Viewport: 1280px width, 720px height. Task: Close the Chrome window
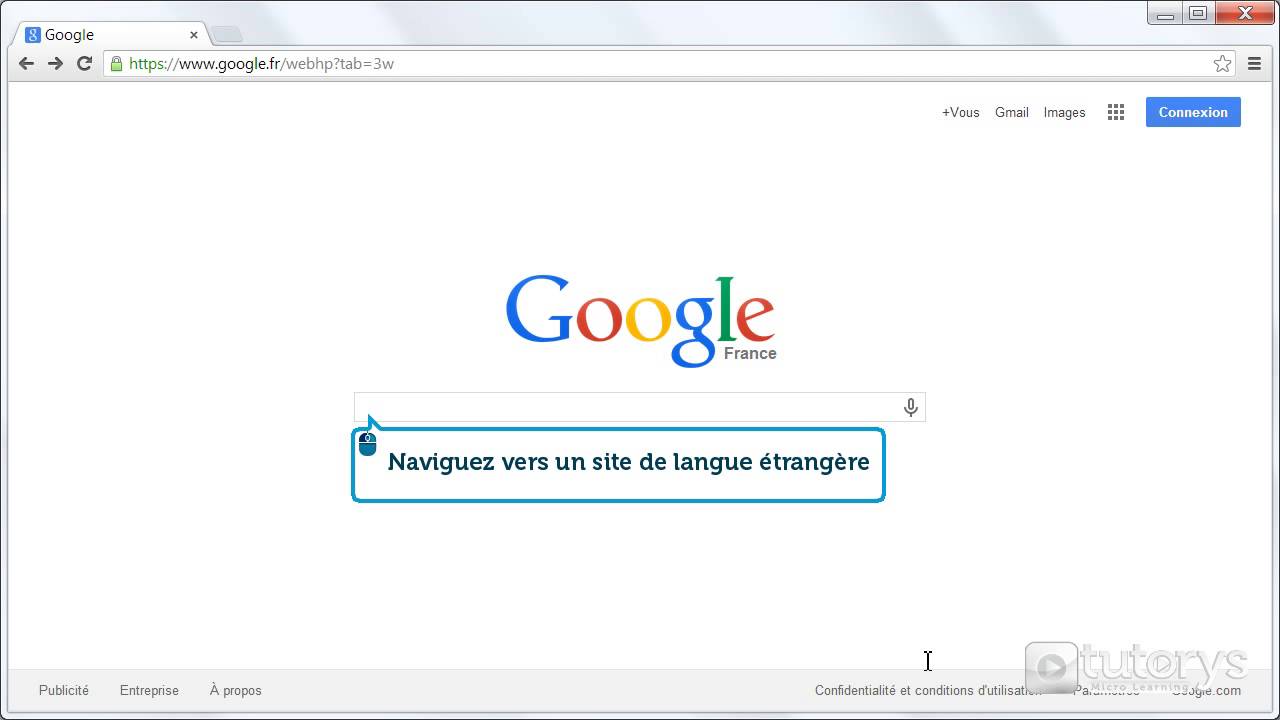point(1245,13)
